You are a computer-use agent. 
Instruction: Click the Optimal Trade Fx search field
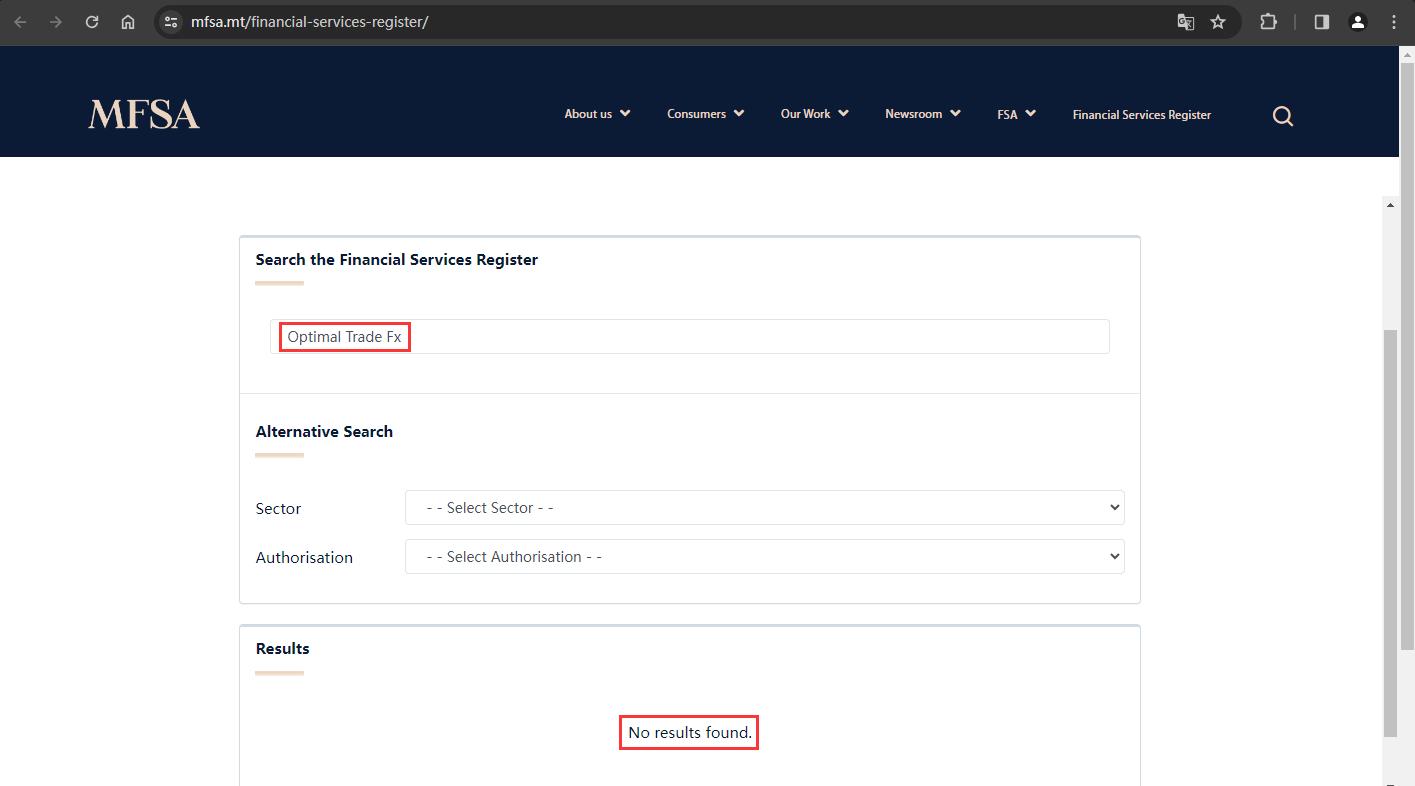[690, 336]
